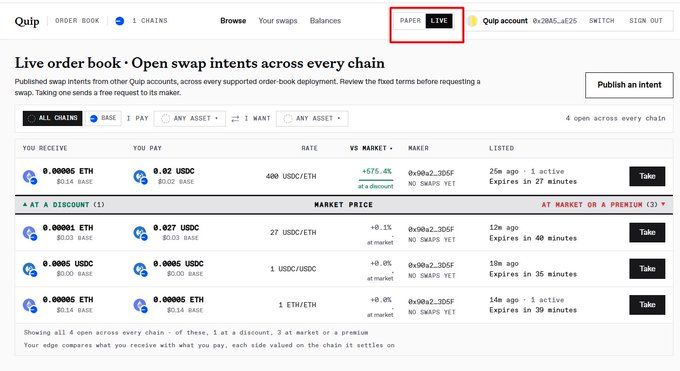
Task: Sort by VS MARKET column
Action: pyautogui.click(x=371, y=148)
